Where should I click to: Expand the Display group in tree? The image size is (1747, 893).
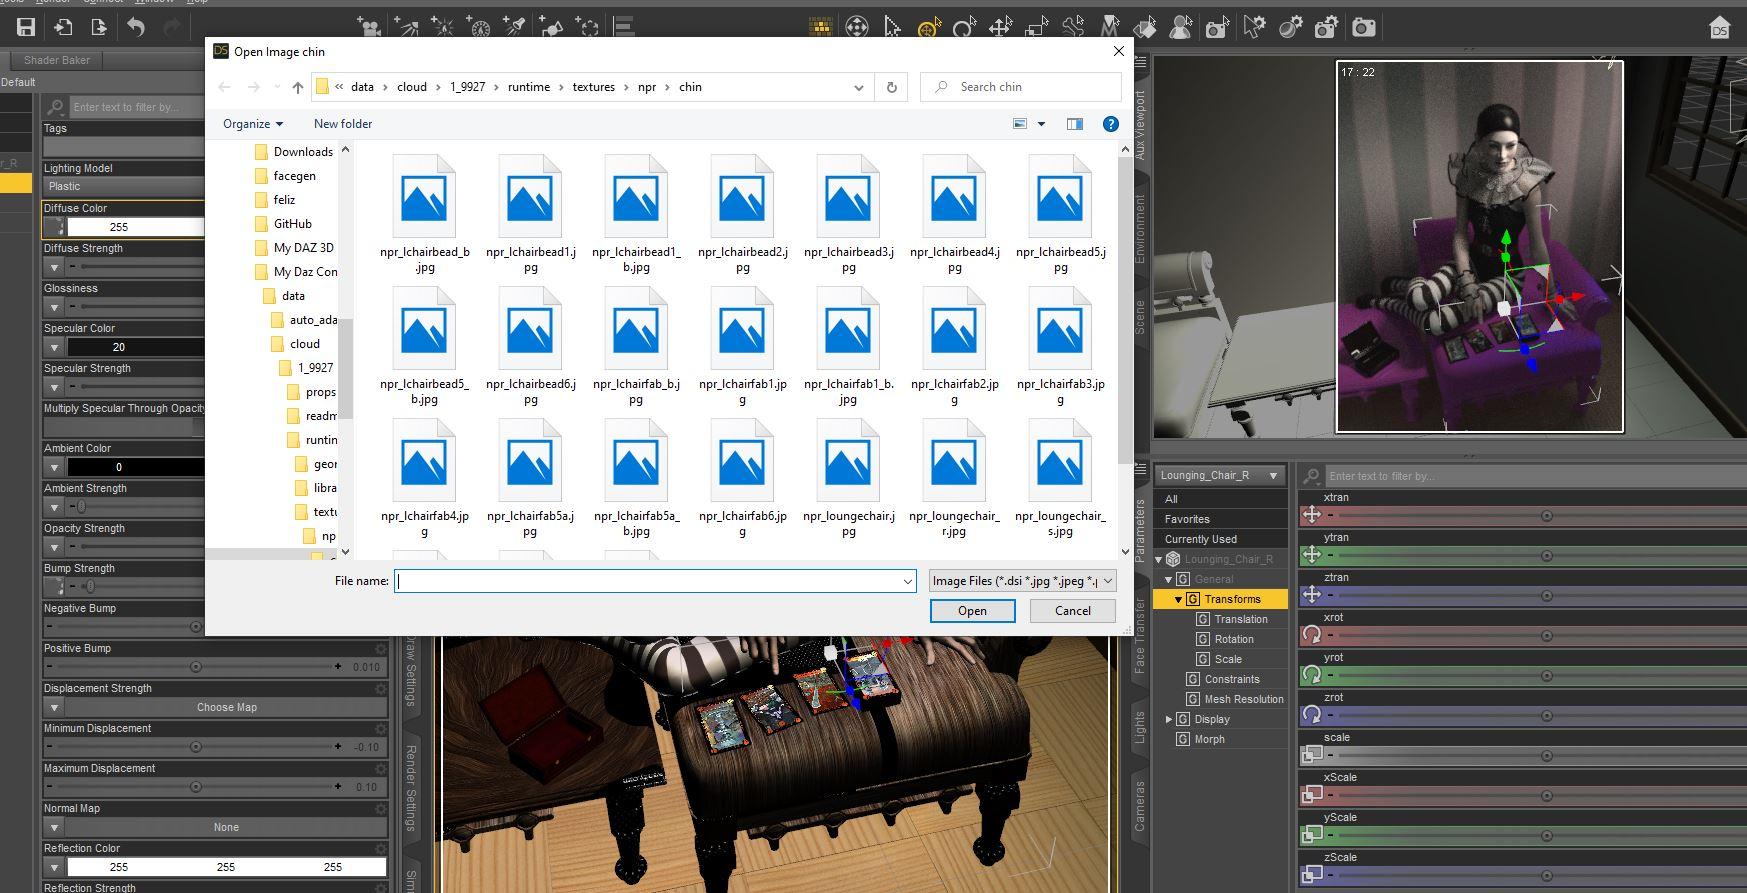1169,719
